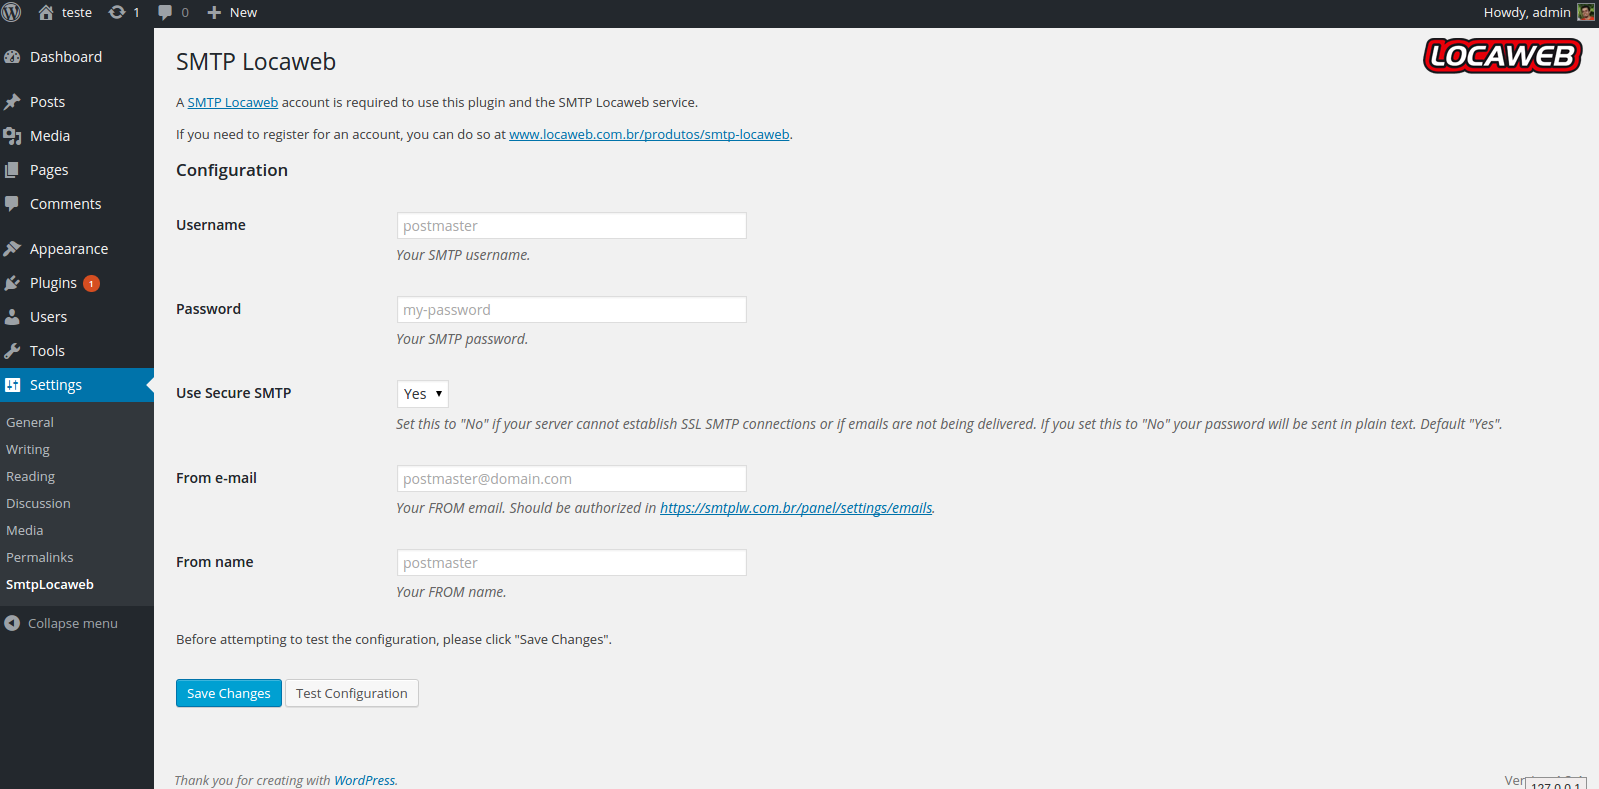The height and width of the screenshot is (789, 1599).
Task: Click the Test Configuration button
Action: 352,693
